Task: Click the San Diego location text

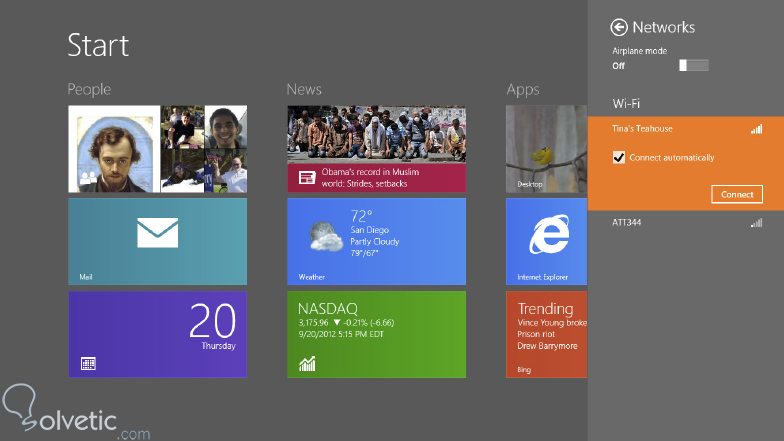Action: [370, 230]
